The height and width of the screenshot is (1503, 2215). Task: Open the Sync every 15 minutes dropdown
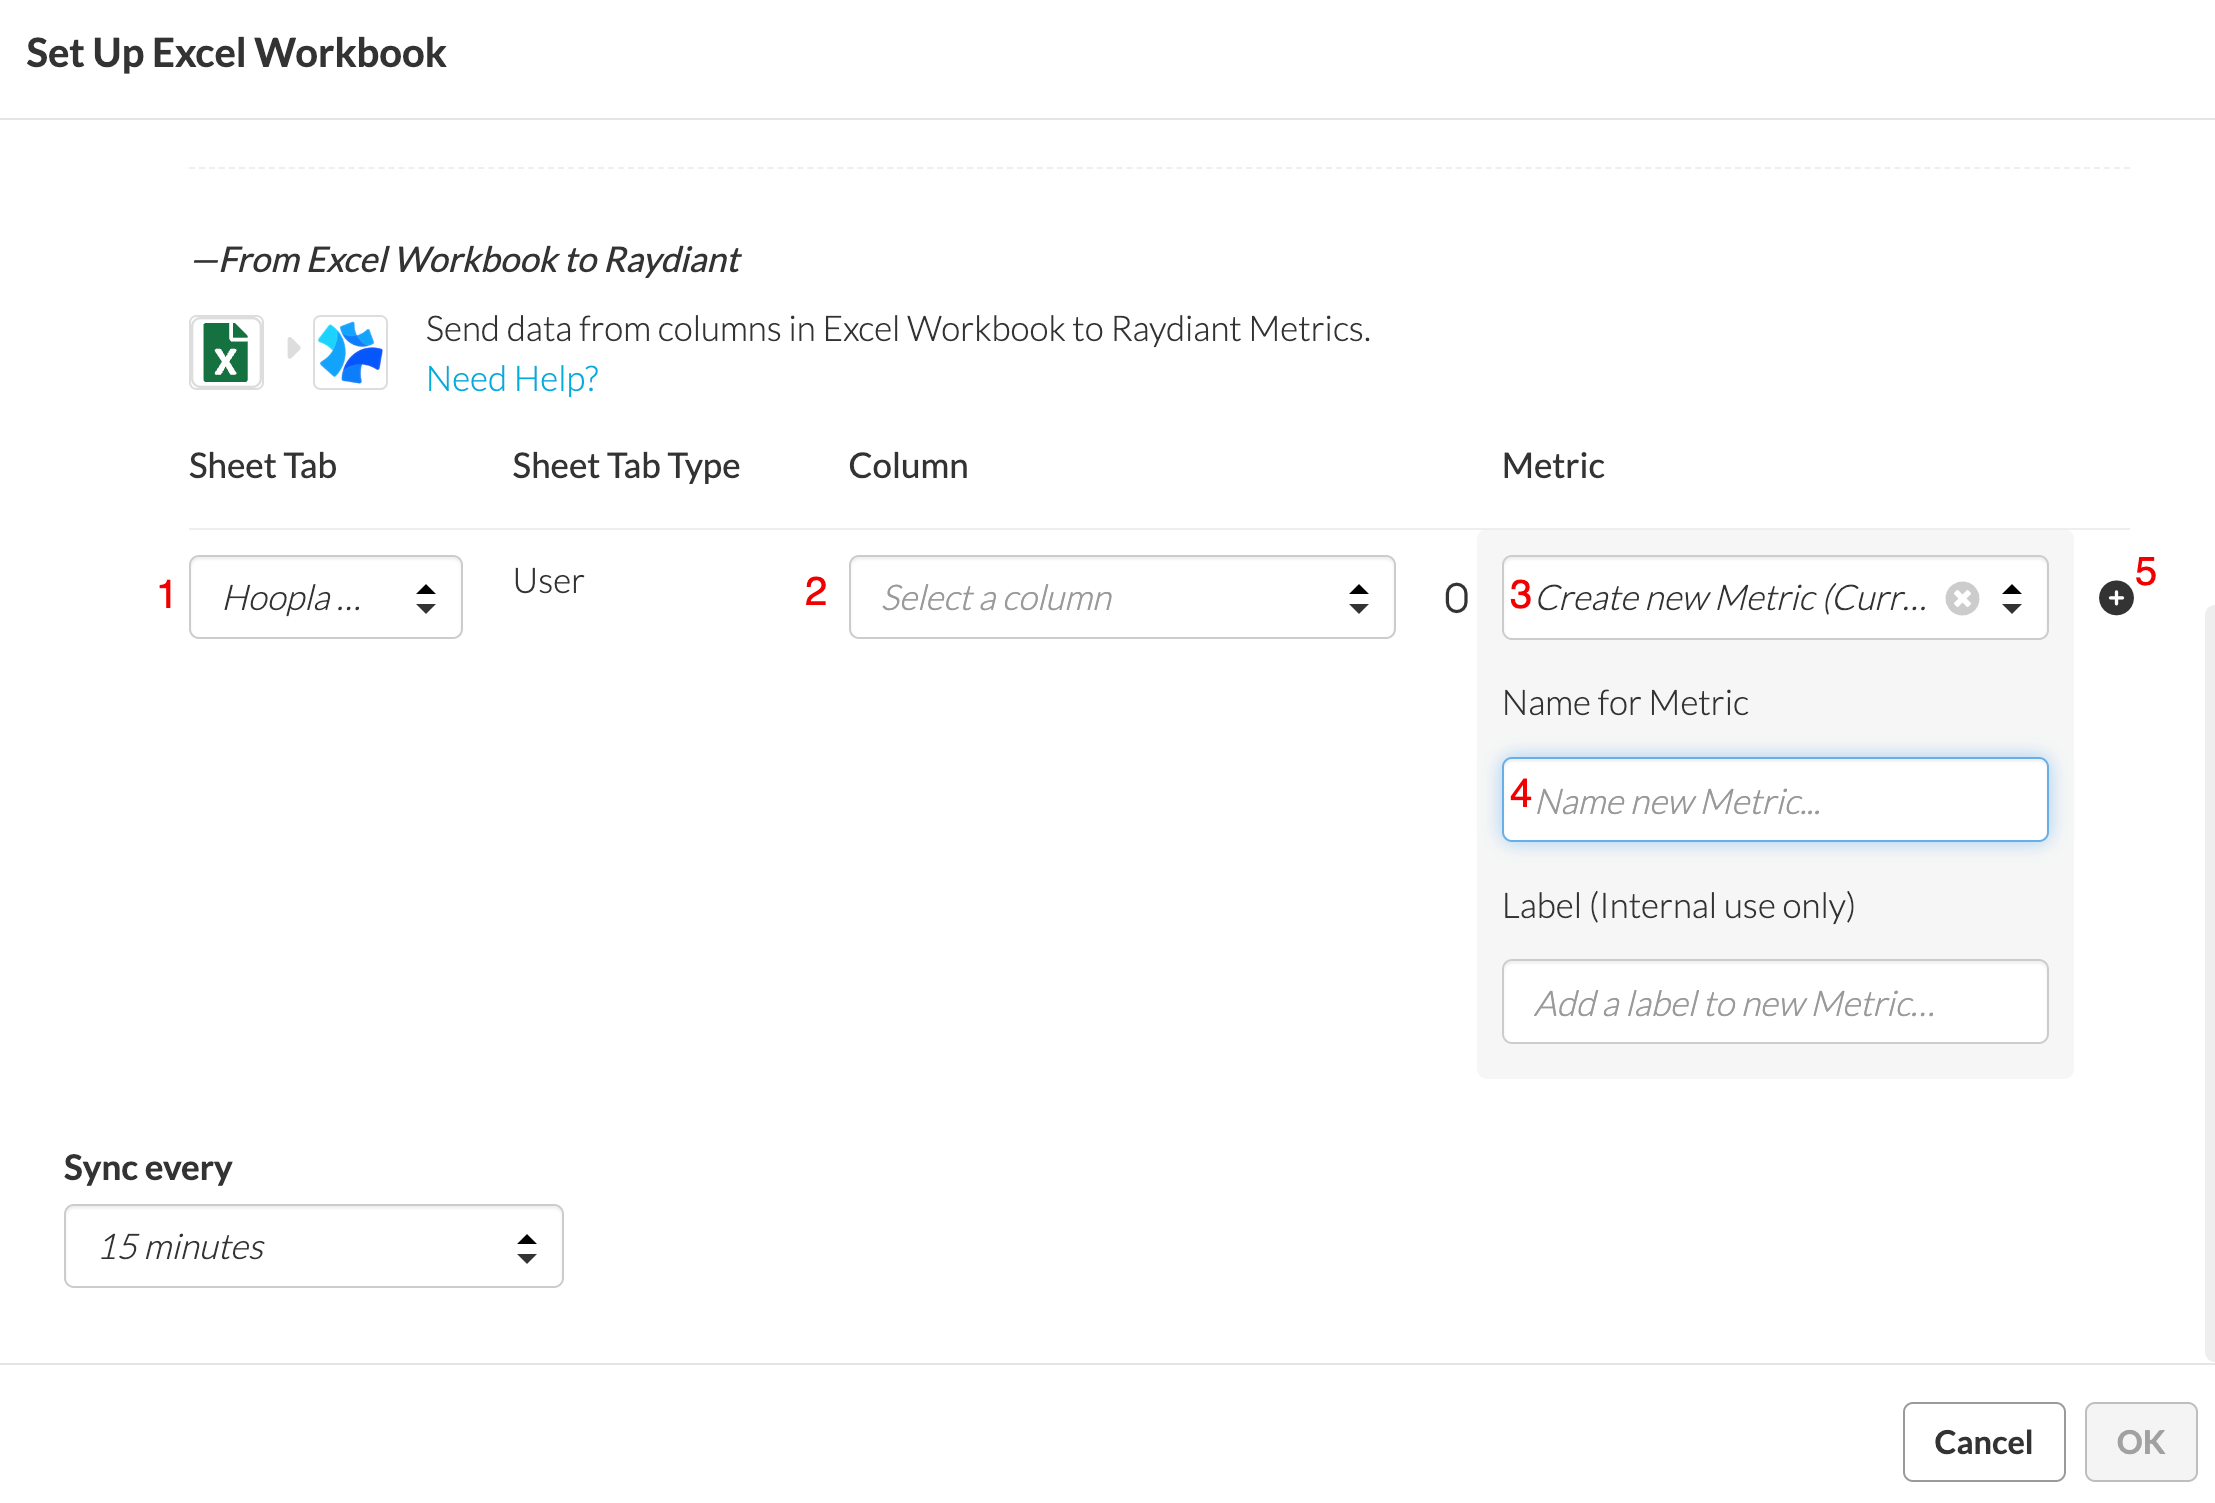pyautogui.click(x=314, y=1246)
